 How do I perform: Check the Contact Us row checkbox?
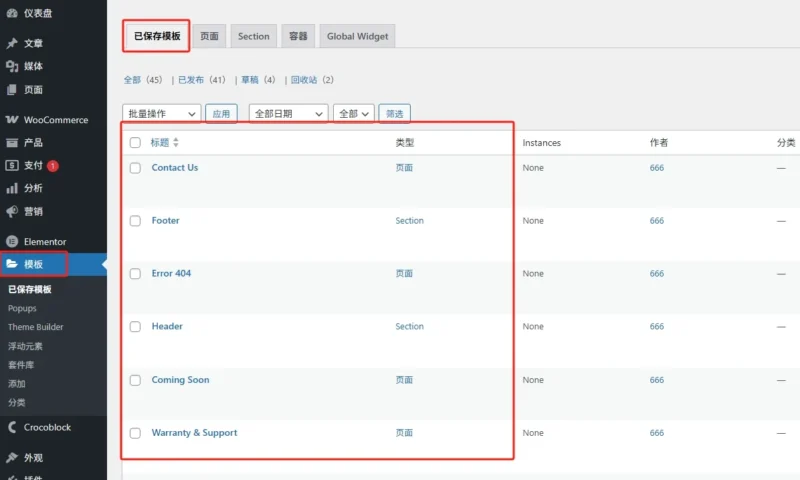135,168
